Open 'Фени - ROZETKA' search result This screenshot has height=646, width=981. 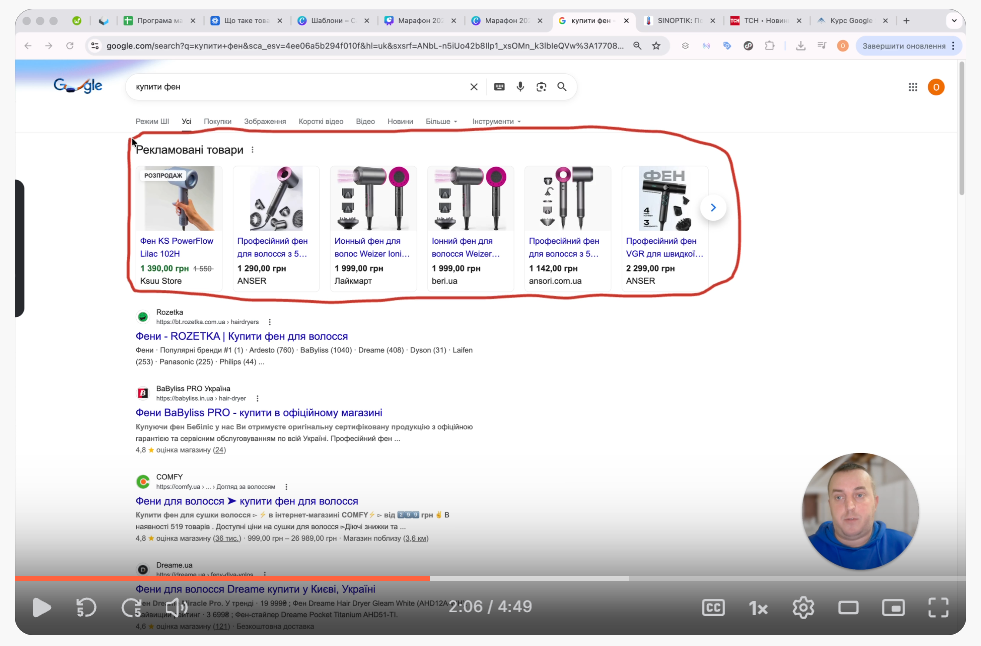(x=241, y=336)
